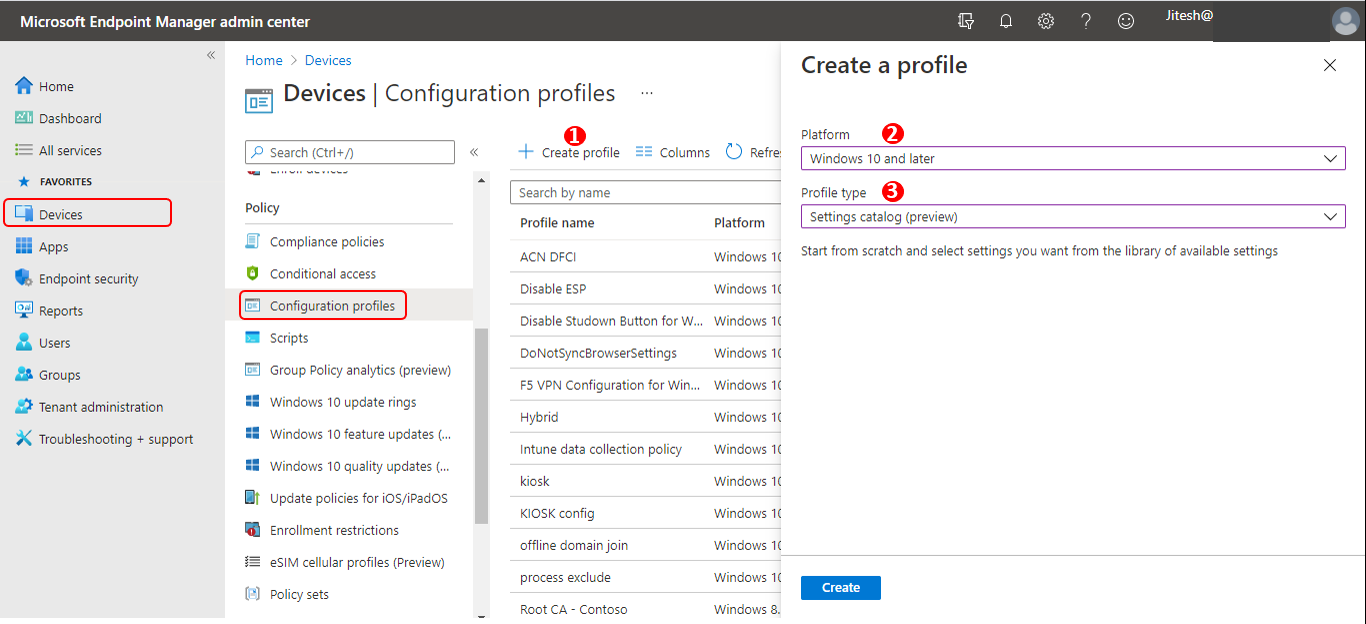Click the Devices breadcrumb link

[328, 60]
